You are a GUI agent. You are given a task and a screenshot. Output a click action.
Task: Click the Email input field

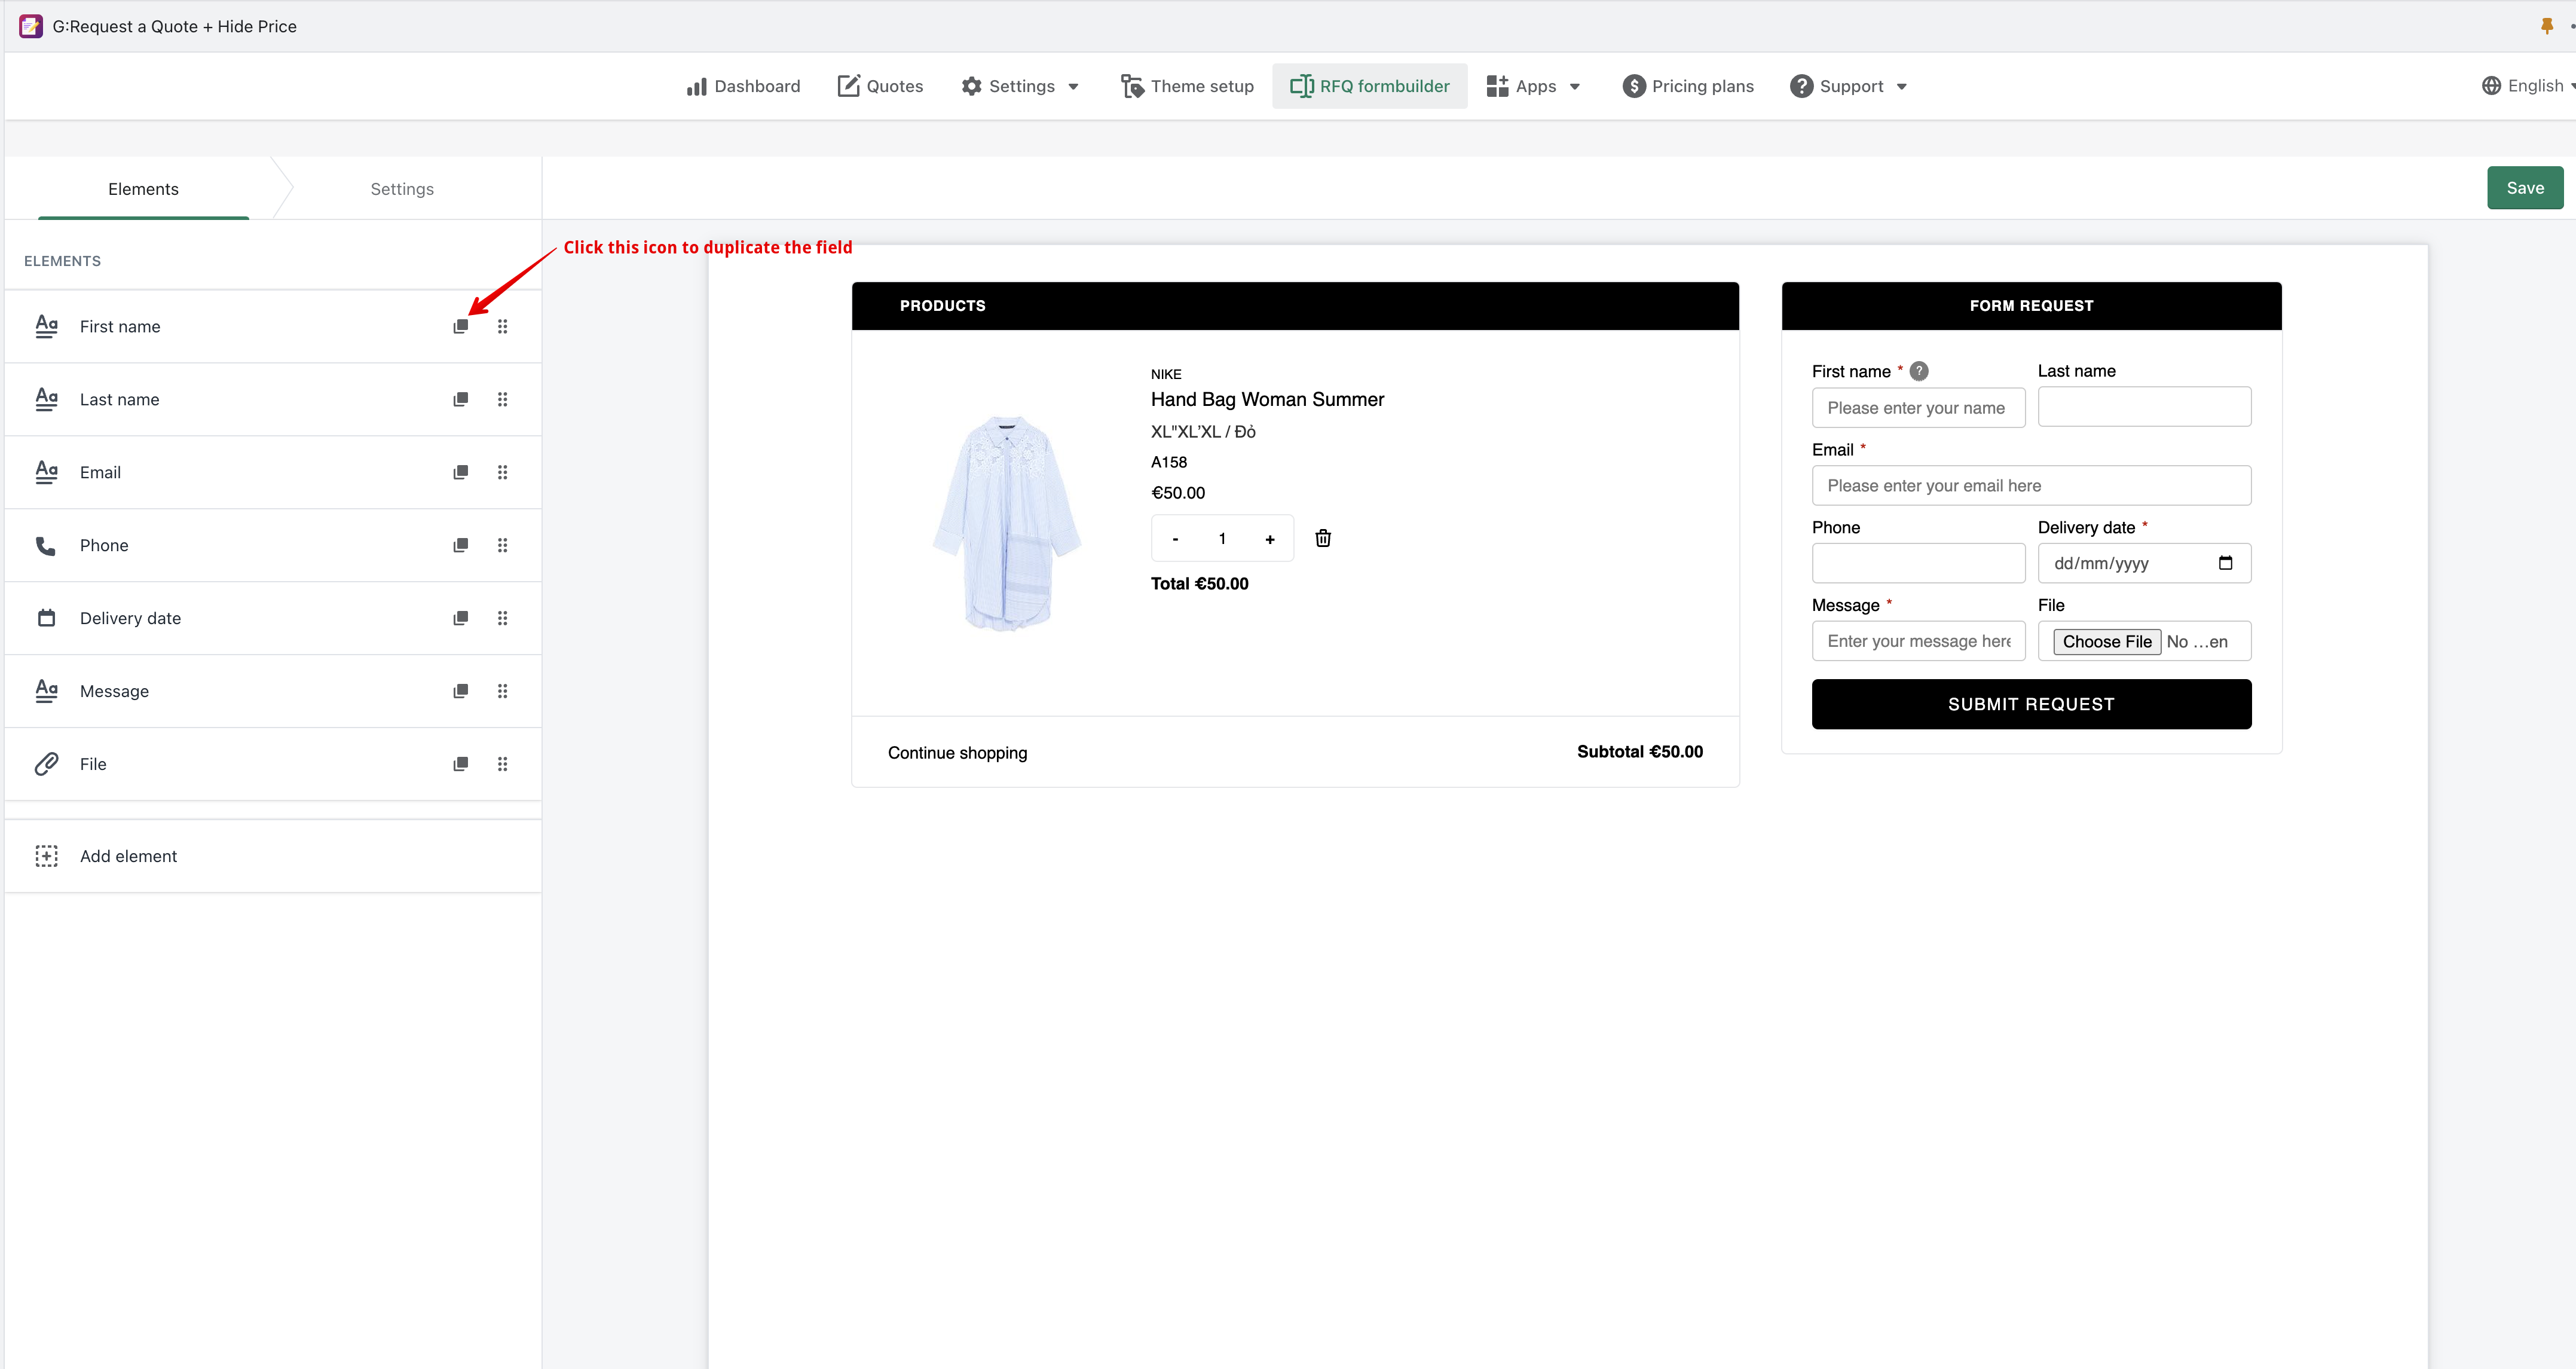(2031, 486)
